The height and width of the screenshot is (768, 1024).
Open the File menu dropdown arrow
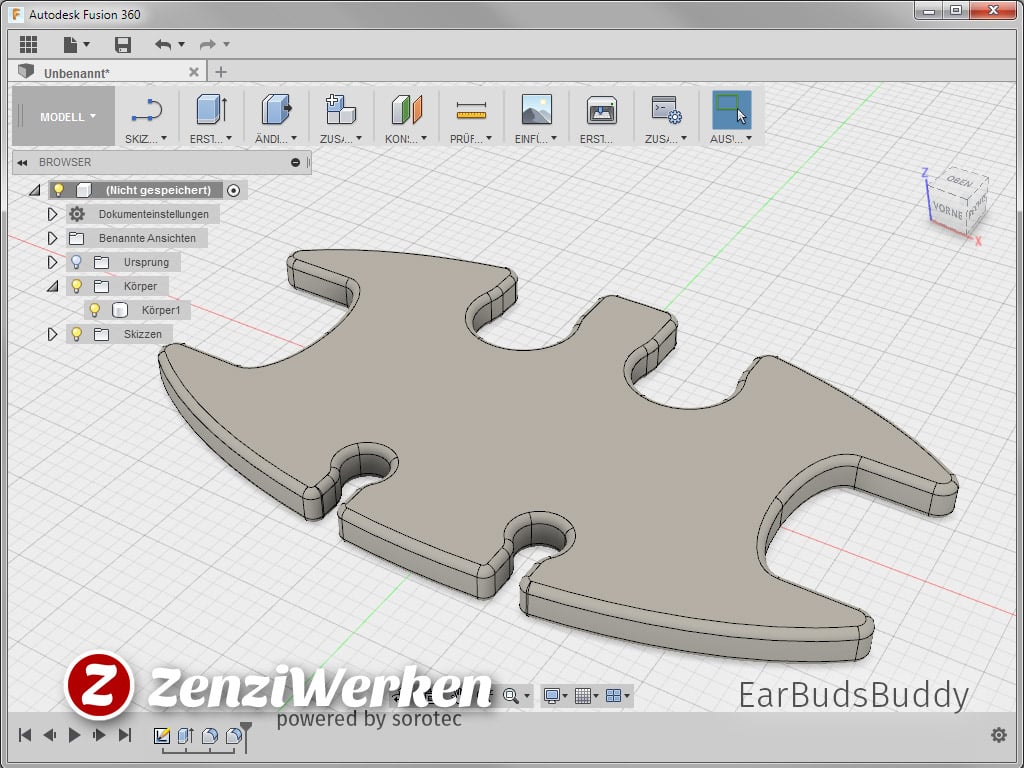[86, 44]
